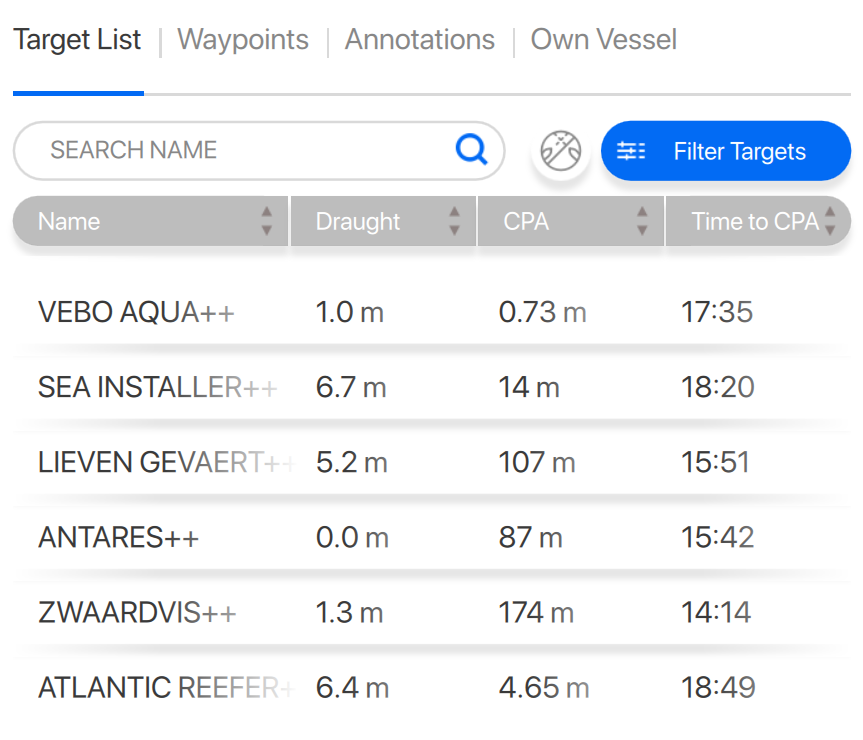Switch to the Waypoints tab
863x740 pixels.
pos(243,40)
